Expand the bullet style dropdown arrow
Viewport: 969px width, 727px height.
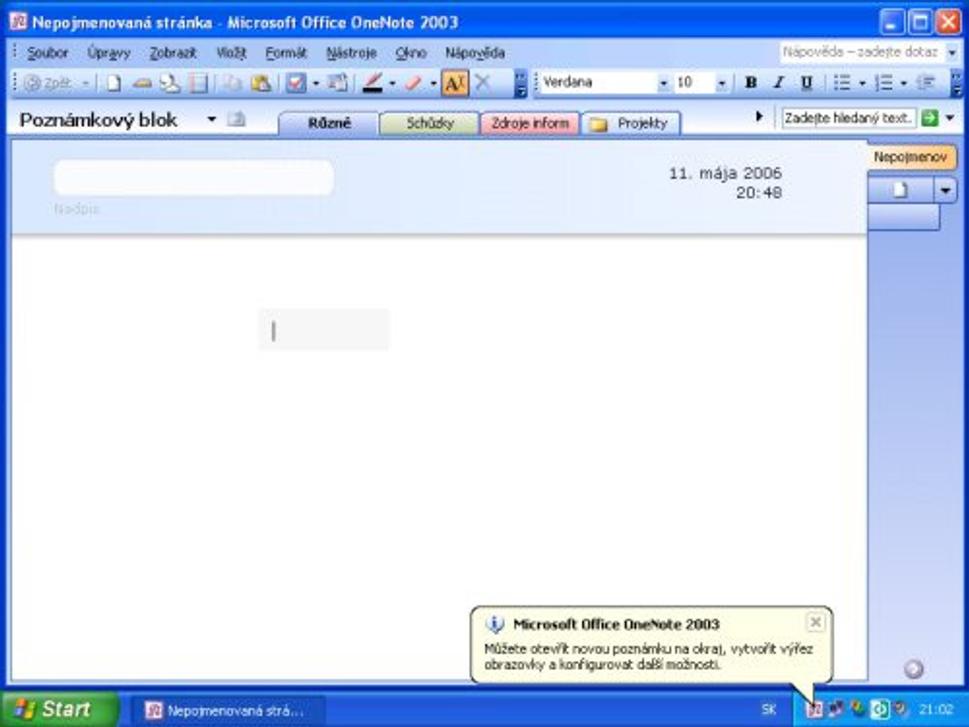[862, 83]
